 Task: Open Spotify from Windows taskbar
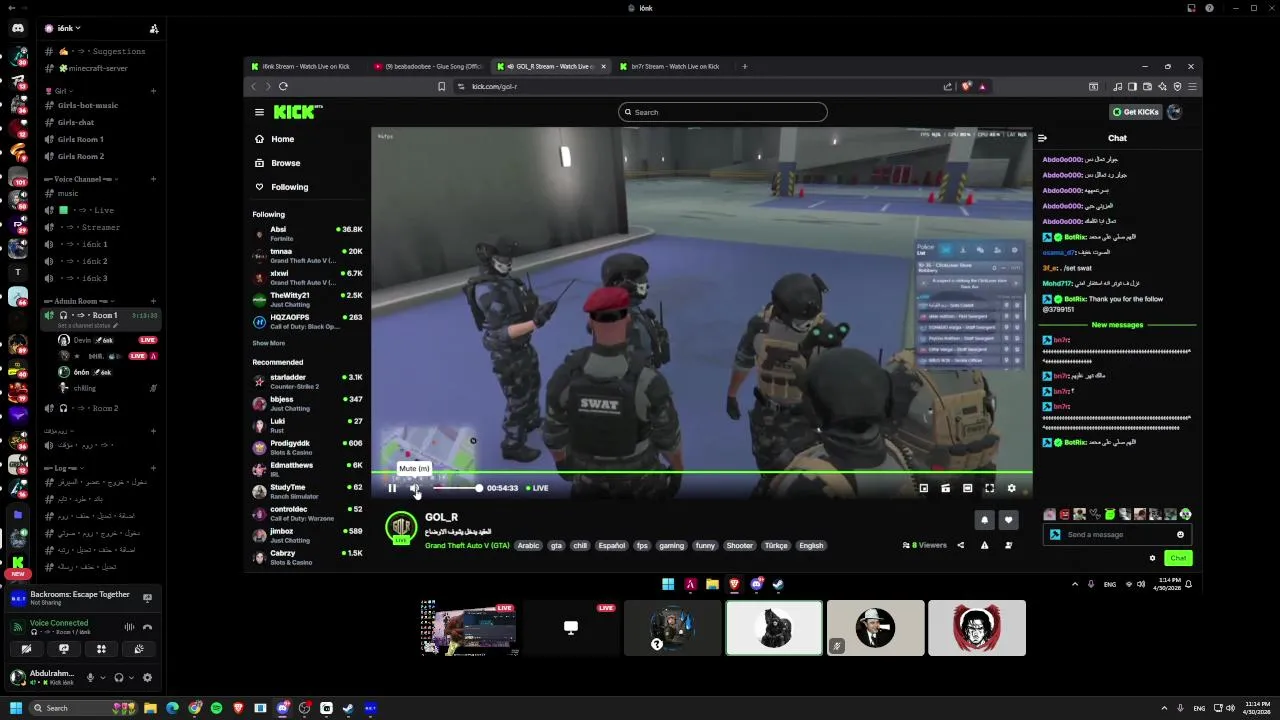coord(216,708)
